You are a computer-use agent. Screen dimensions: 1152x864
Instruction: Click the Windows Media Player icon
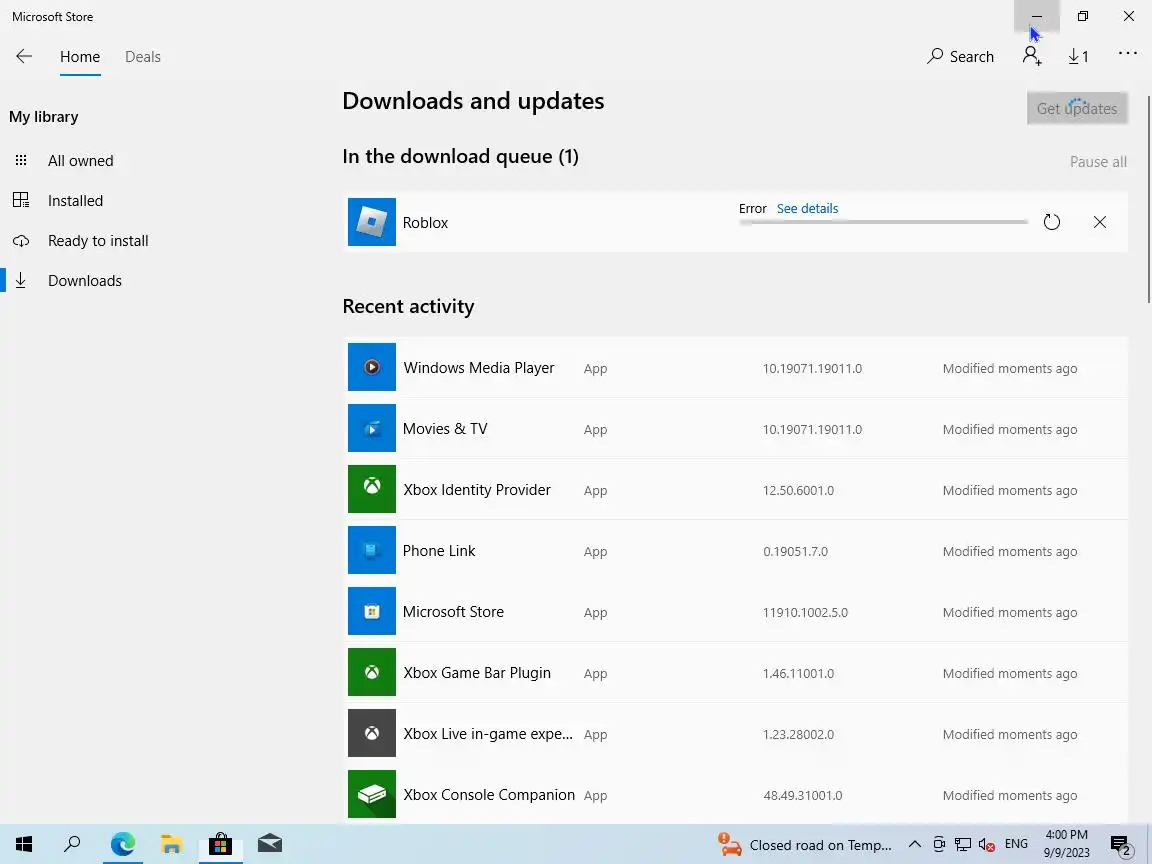[372, 367]
